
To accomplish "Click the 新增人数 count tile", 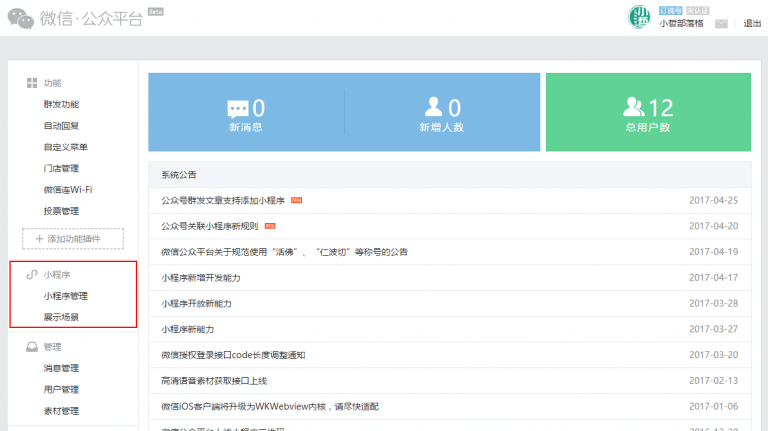I will pyautogui.click(x=442, y=112).
